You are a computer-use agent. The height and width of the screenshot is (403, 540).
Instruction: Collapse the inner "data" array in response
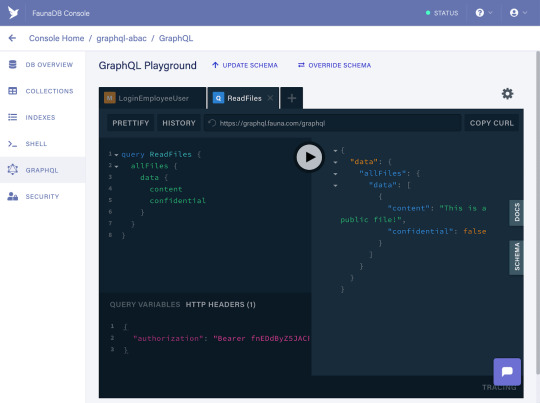click(x=335, y=186)
